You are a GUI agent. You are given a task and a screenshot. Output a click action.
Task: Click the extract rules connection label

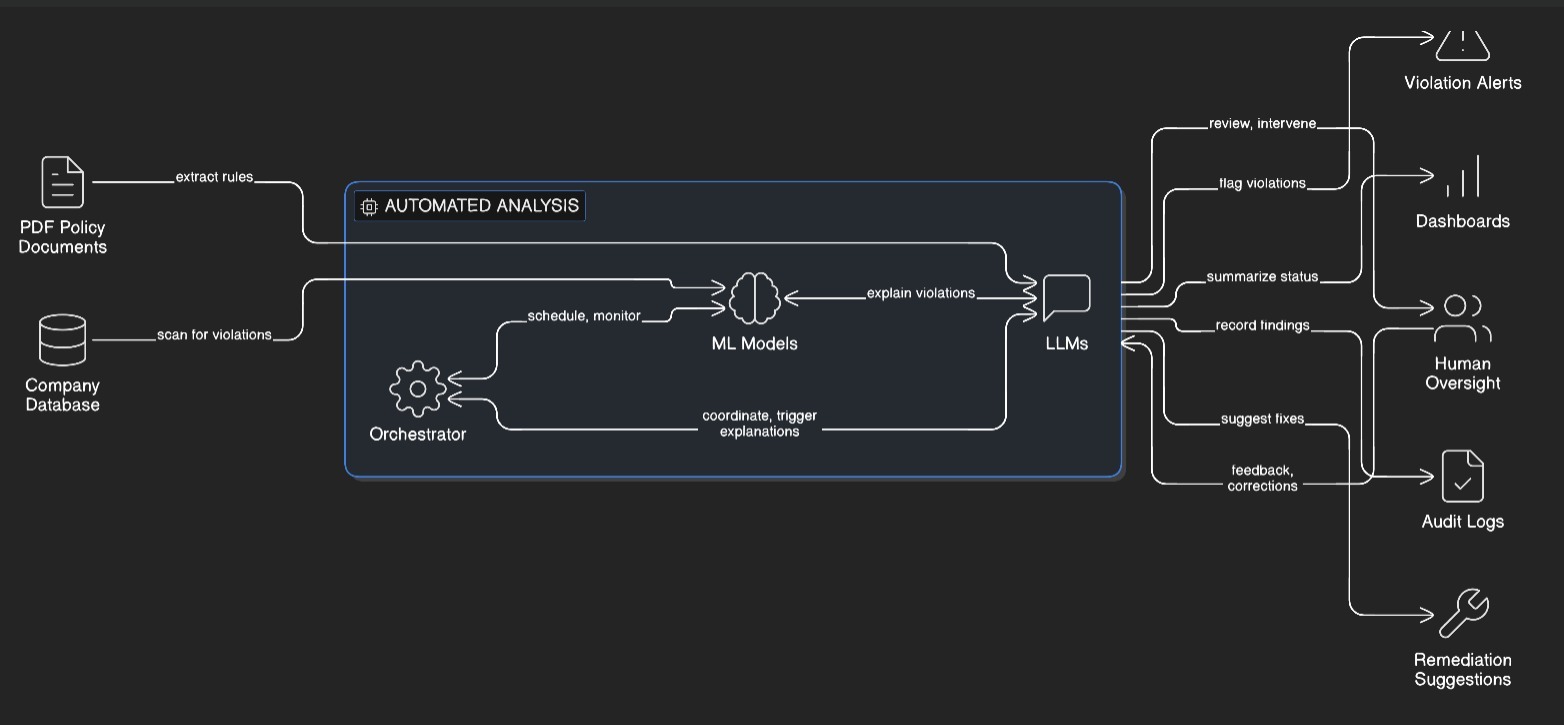(x=213, y=176)
